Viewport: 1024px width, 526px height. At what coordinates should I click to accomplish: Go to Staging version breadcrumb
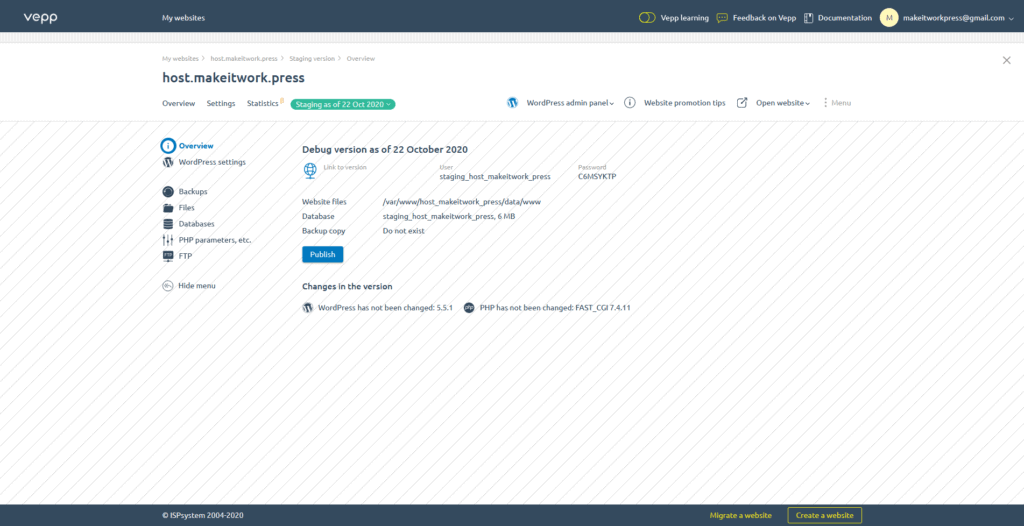312,59
